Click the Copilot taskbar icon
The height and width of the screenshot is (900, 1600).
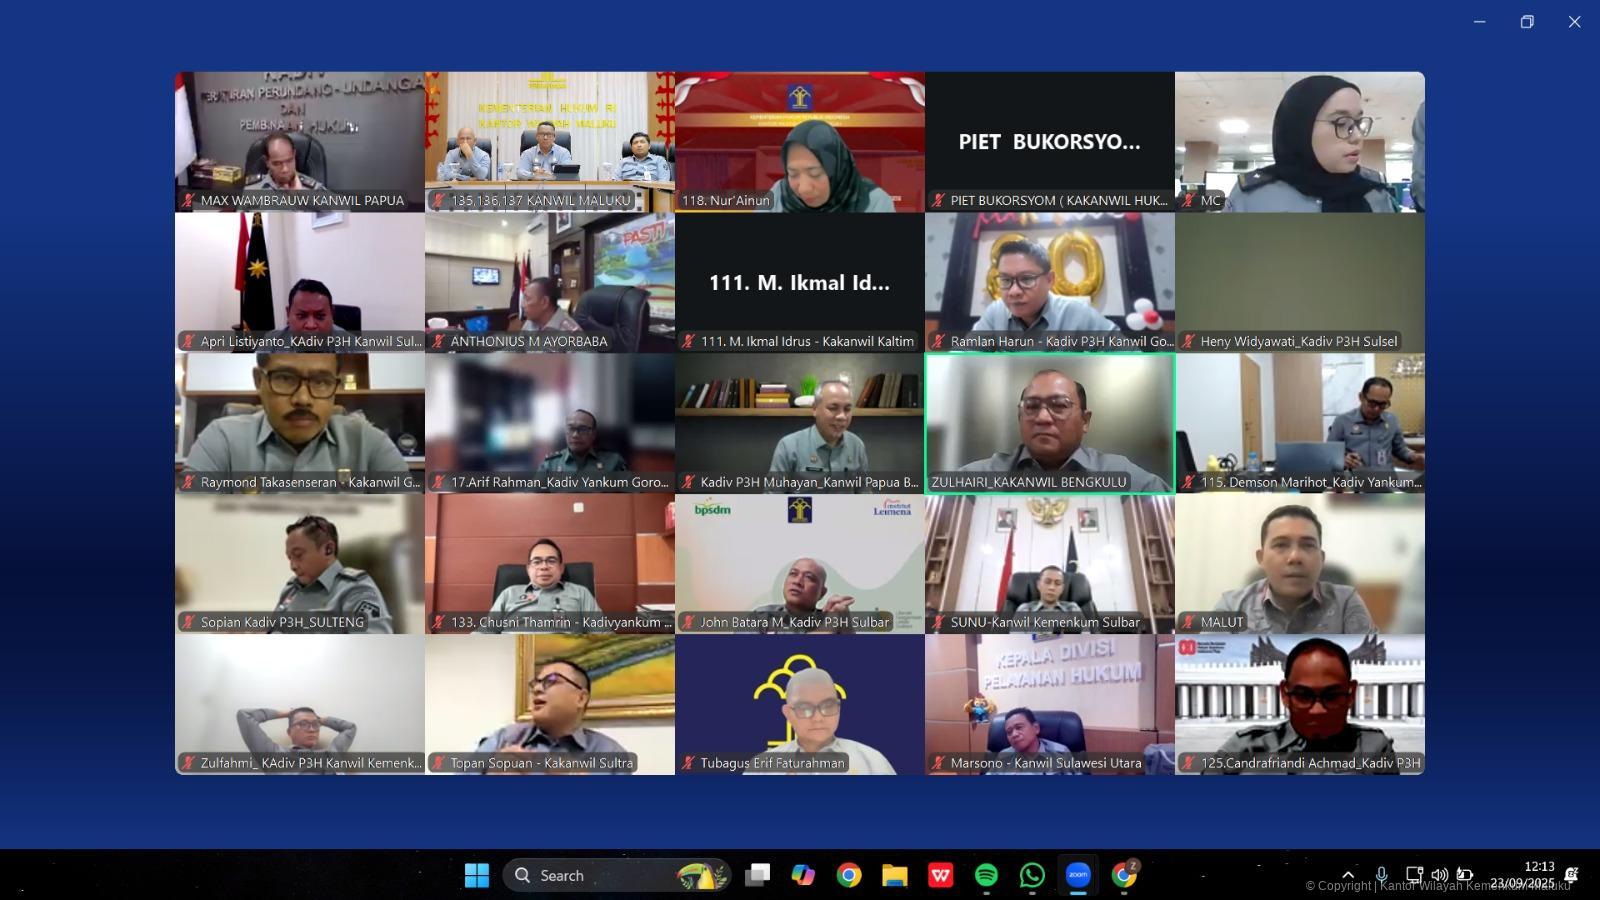tap(803, 875)
